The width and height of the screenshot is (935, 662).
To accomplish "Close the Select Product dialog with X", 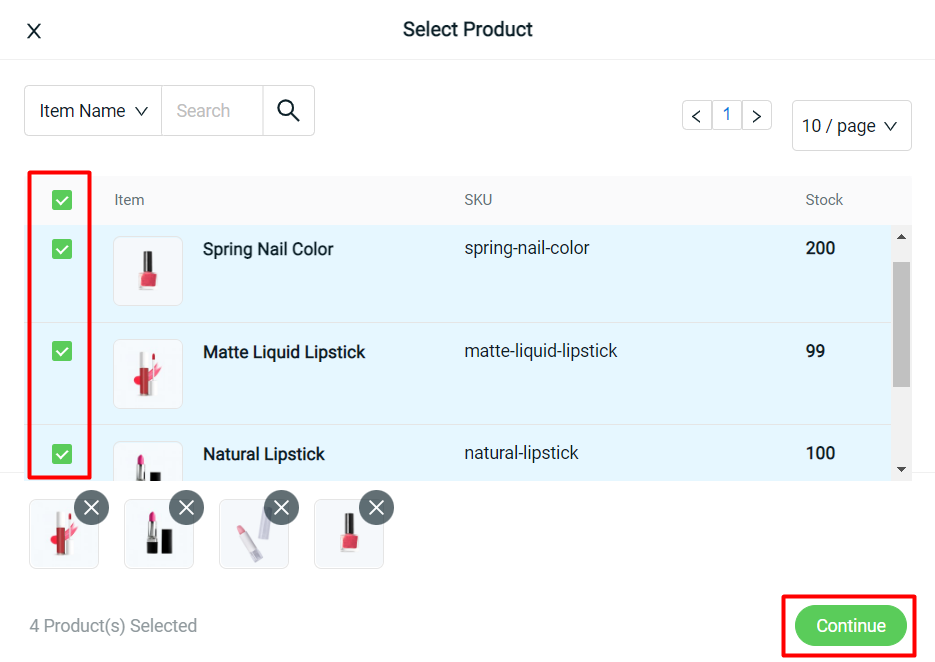I will [x=34, y=31].
